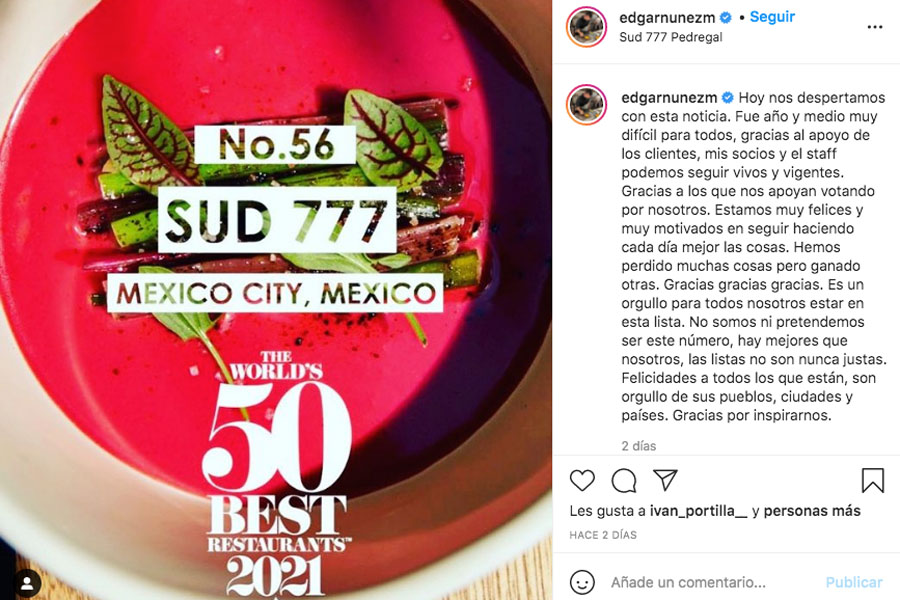Like the post with the heart icon
The image size is (900, 600).
582,480
